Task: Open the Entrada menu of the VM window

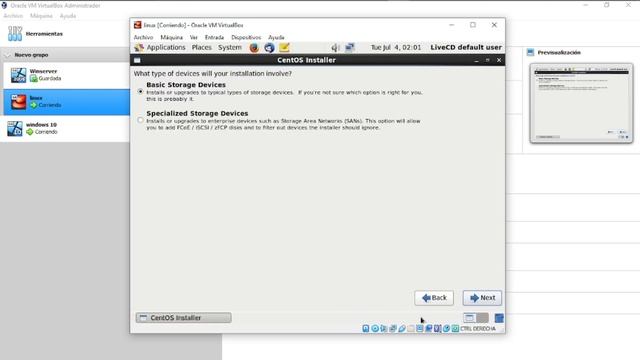Action: coord(214,37)
